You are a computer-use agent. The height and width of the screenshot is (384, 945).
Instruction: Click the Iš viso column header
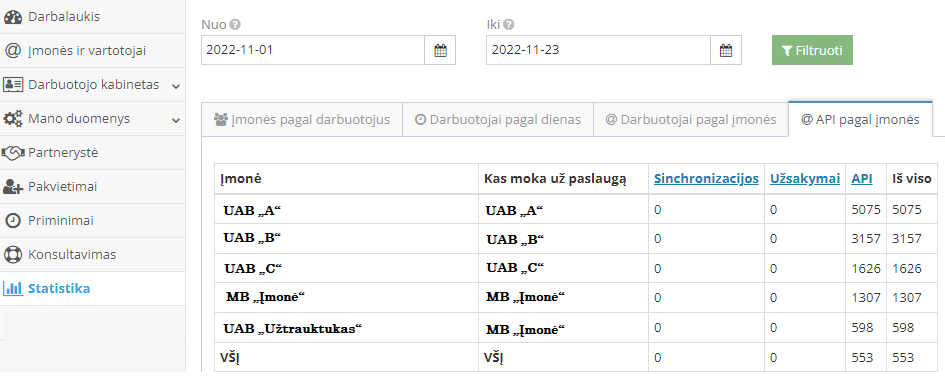[x=912, y=179]
